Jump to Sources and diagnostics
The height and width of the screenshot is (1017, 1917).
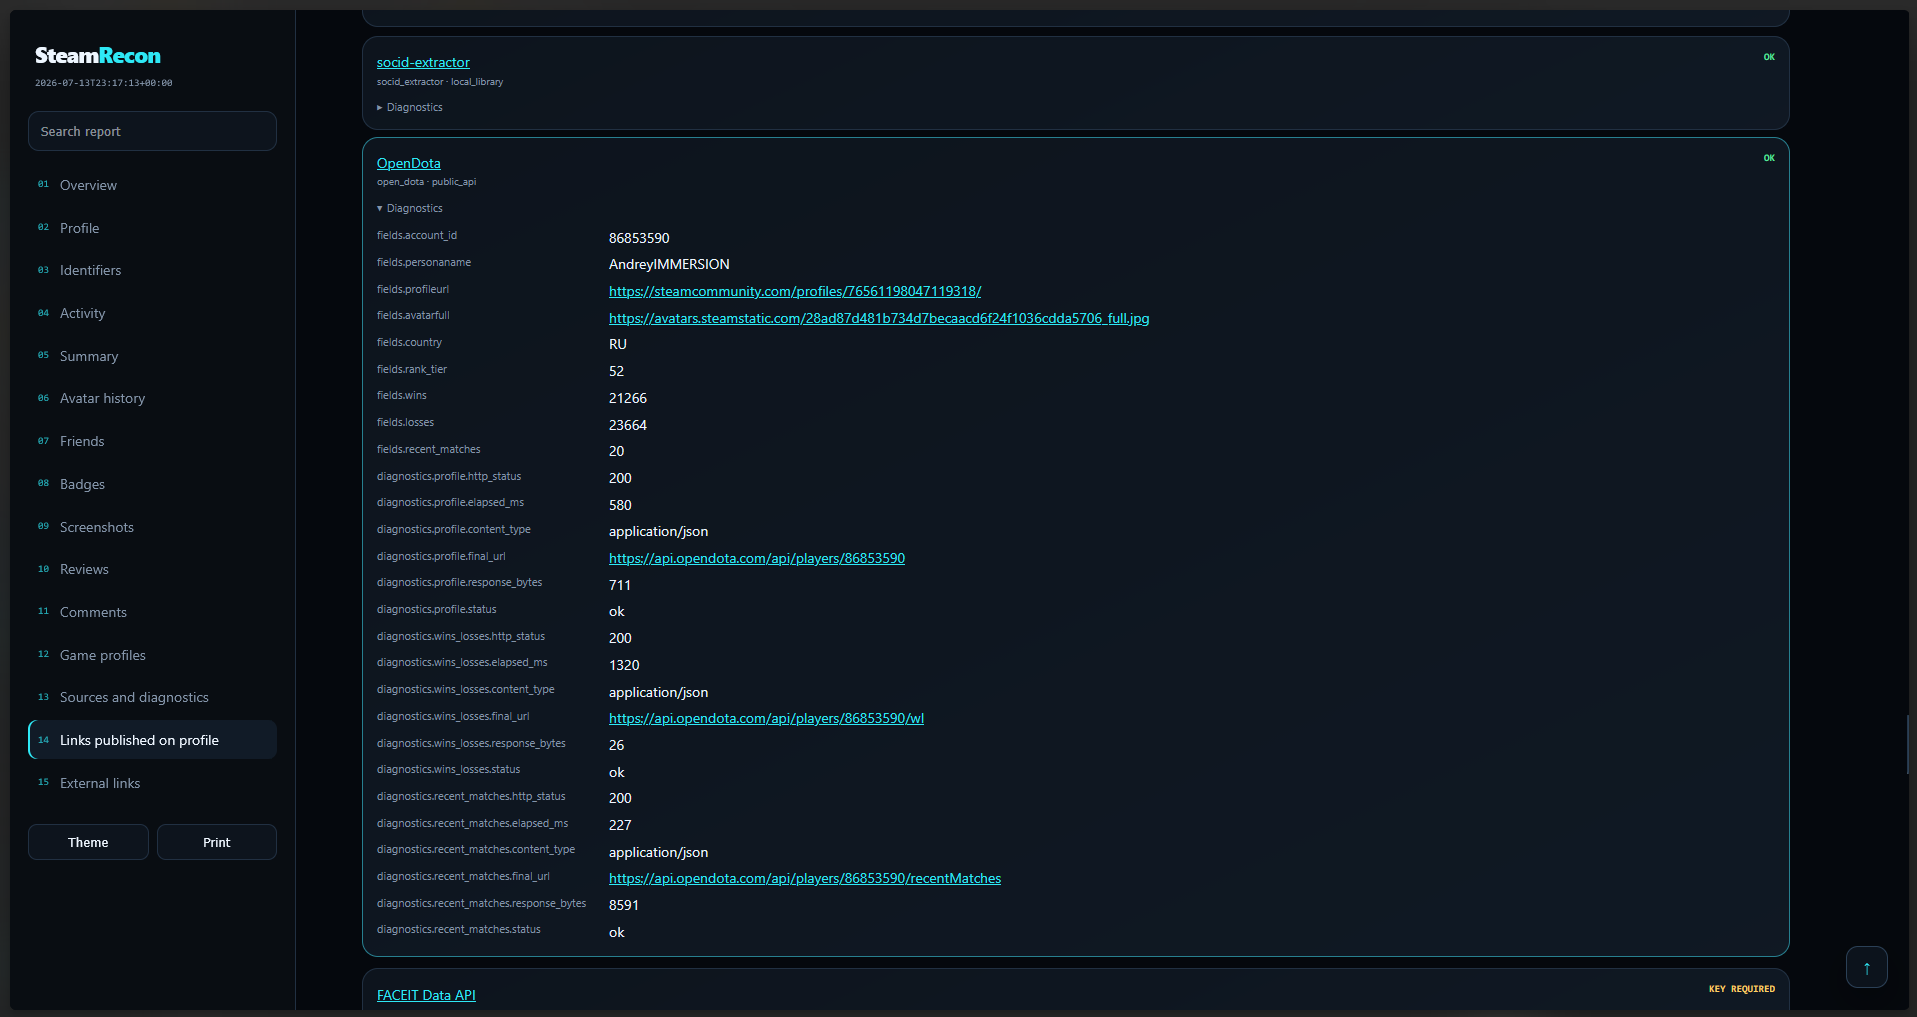coord(152,697)
